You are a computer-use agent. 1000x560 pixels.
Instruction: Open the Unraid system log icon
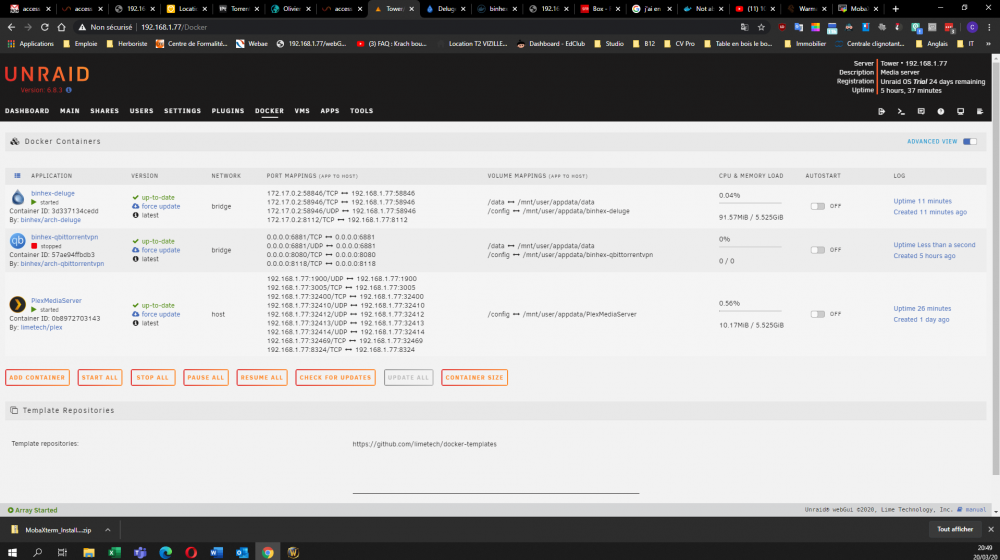coord(980,112)
